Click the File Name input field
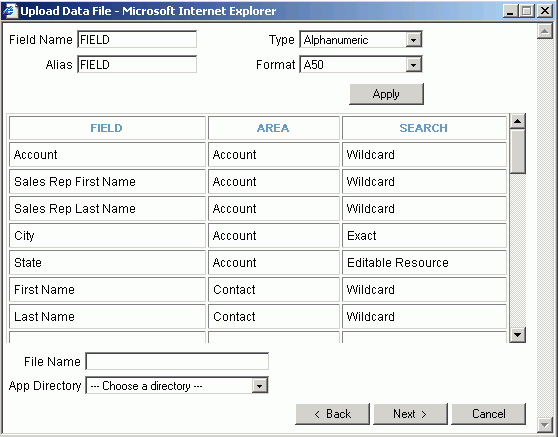This screenshot has width=558, height=437. (x=177, y=362)
